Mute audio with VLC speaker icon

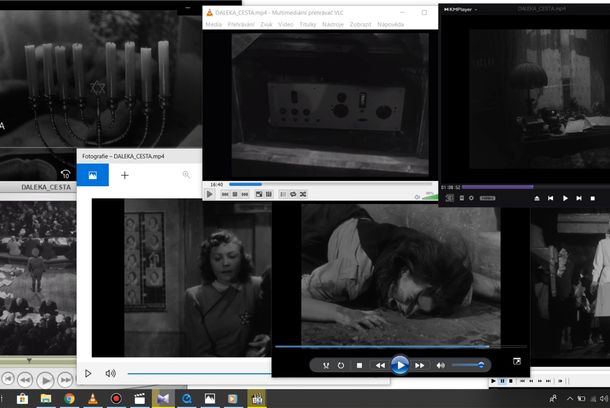[417, 197]
